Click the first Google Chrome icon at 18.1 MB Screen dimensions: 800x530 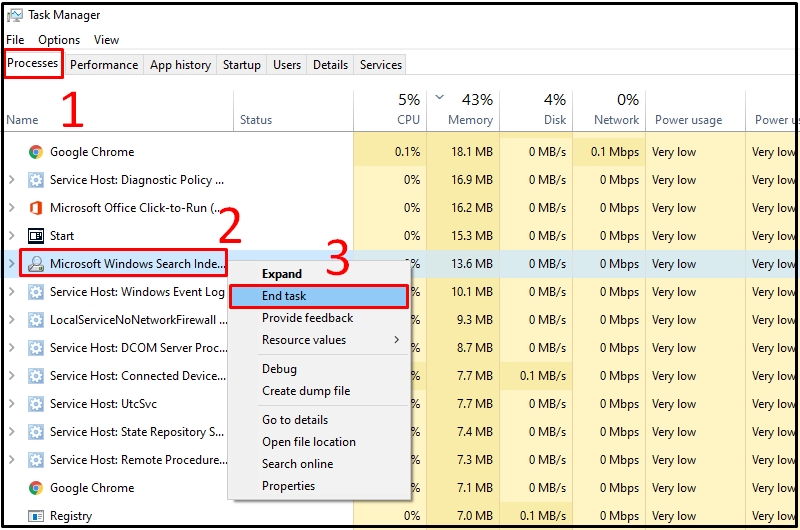[36, 152]
